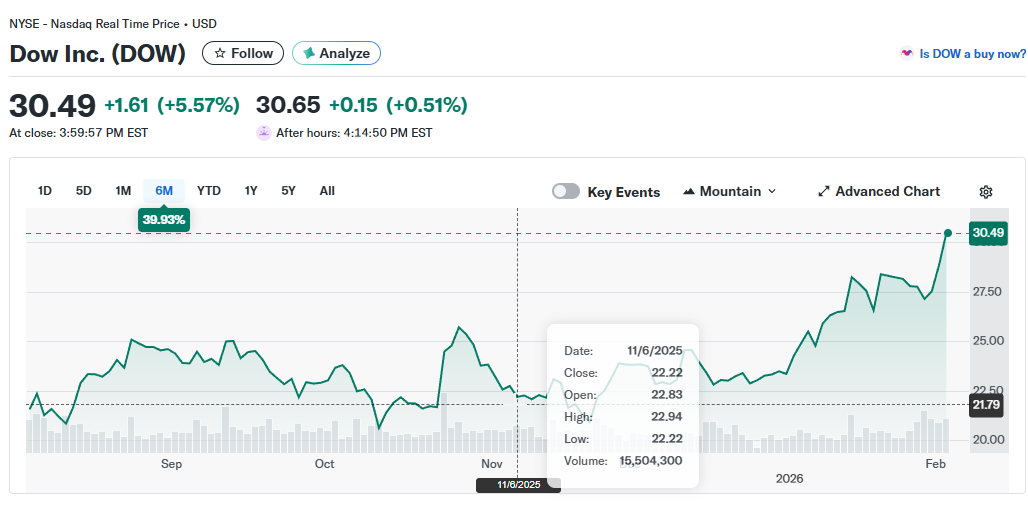Click the After hours moon icon
Viewport: 1028px width, 509px height.
point(264,132)
